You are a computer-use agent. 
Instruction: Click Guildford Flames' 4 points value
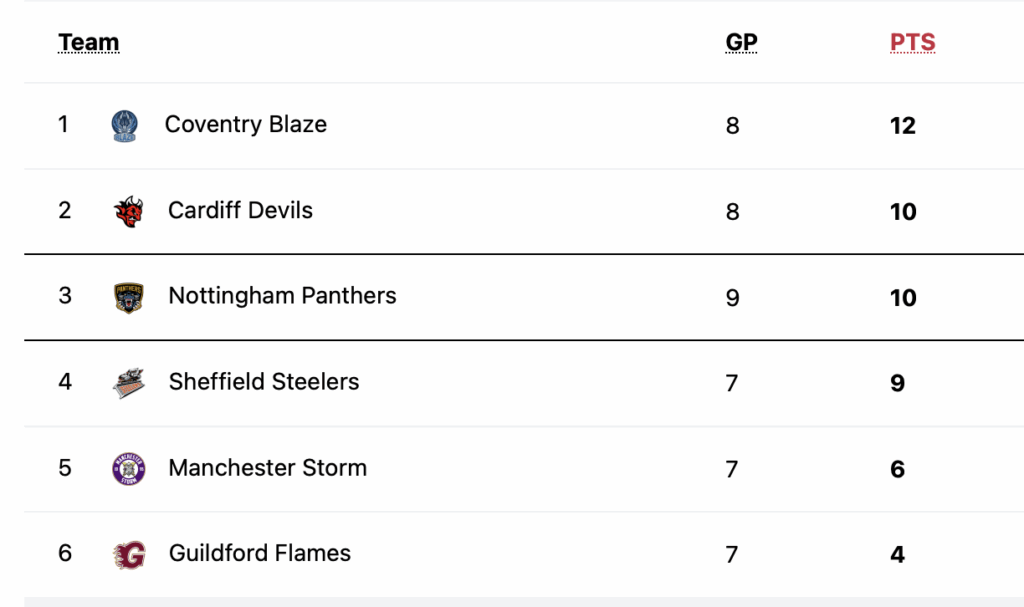coord(897,555)
